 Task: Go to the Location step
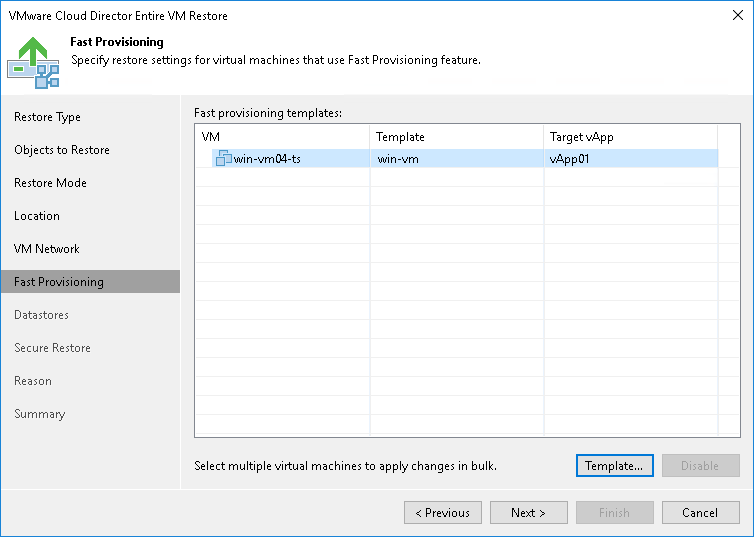[37, 216]
